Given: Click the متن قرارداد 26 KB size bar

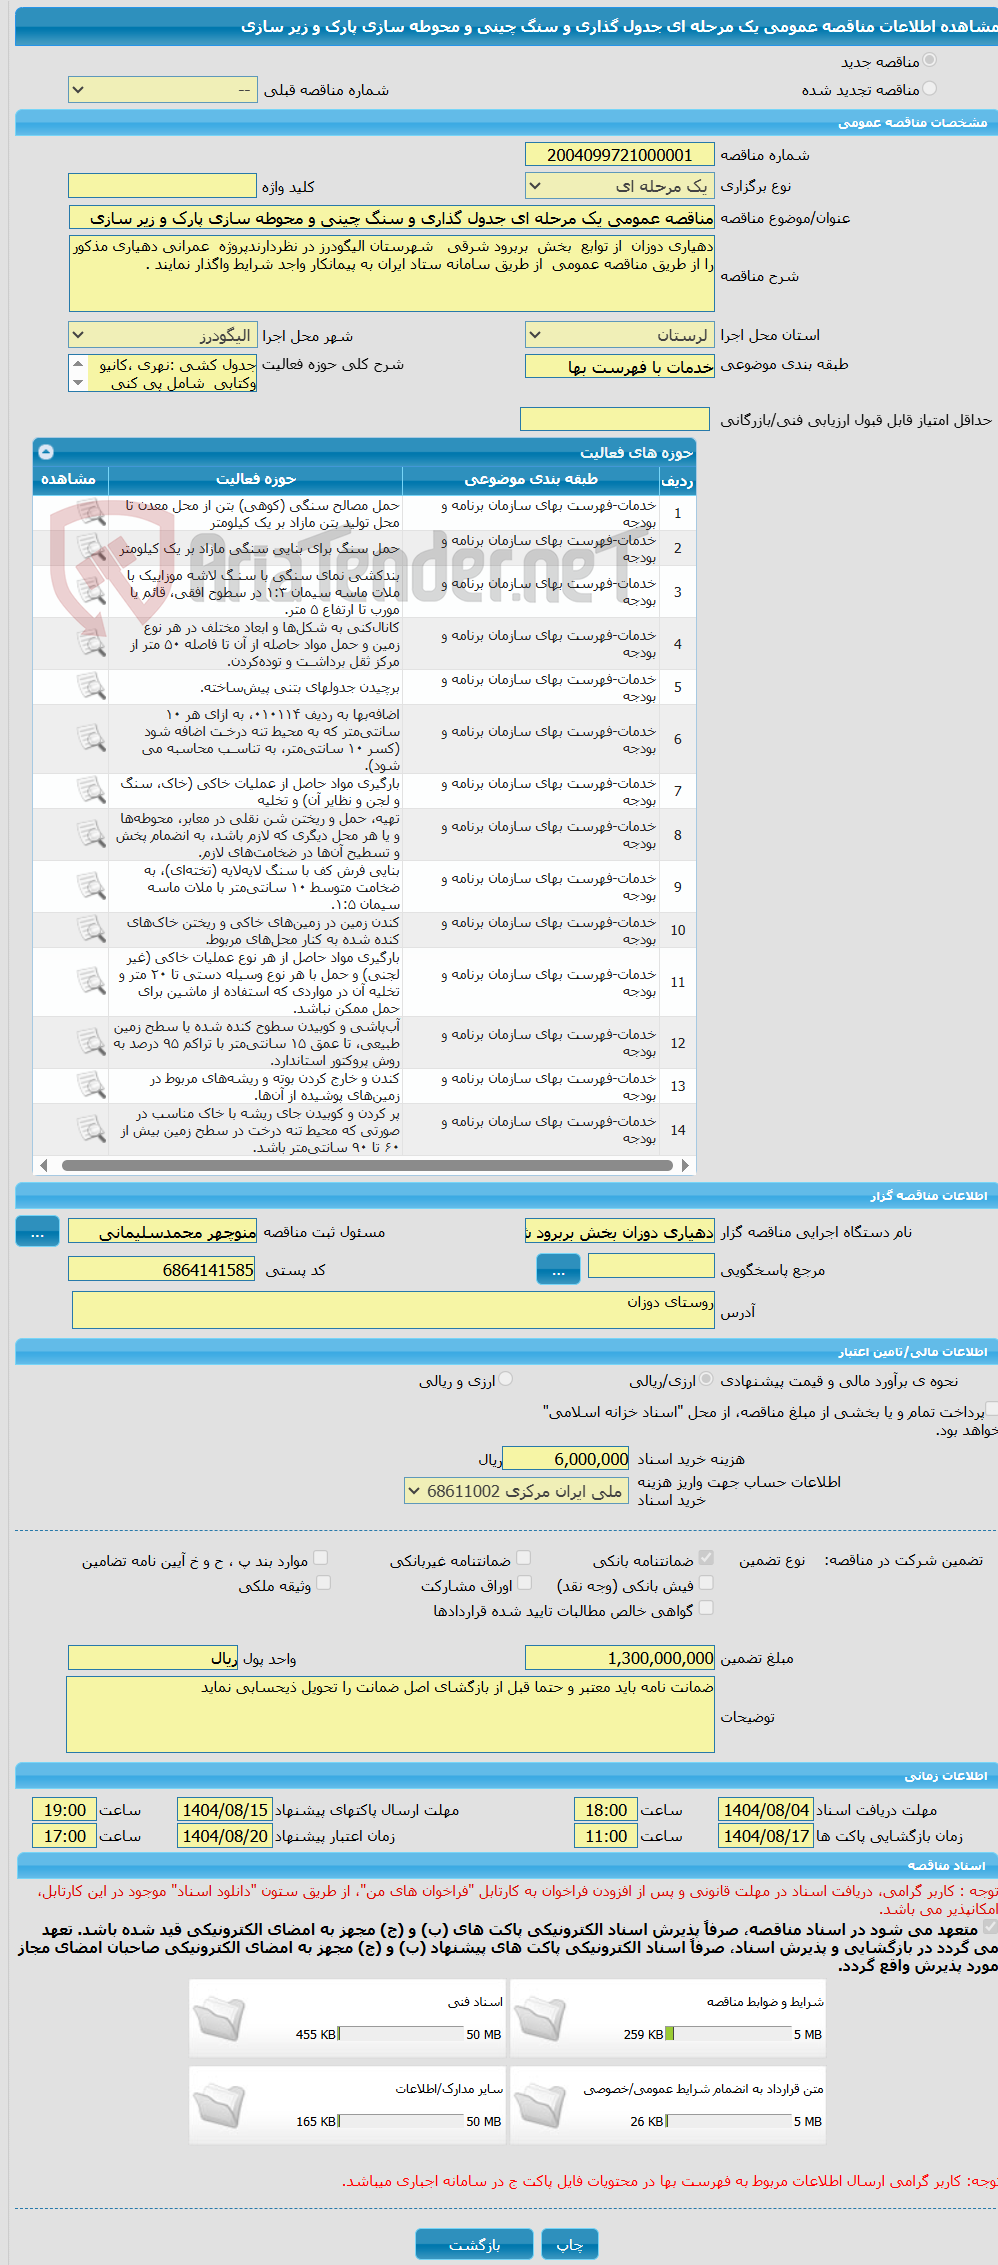Looking at the screenshot, I should (x=730, y=2120).
